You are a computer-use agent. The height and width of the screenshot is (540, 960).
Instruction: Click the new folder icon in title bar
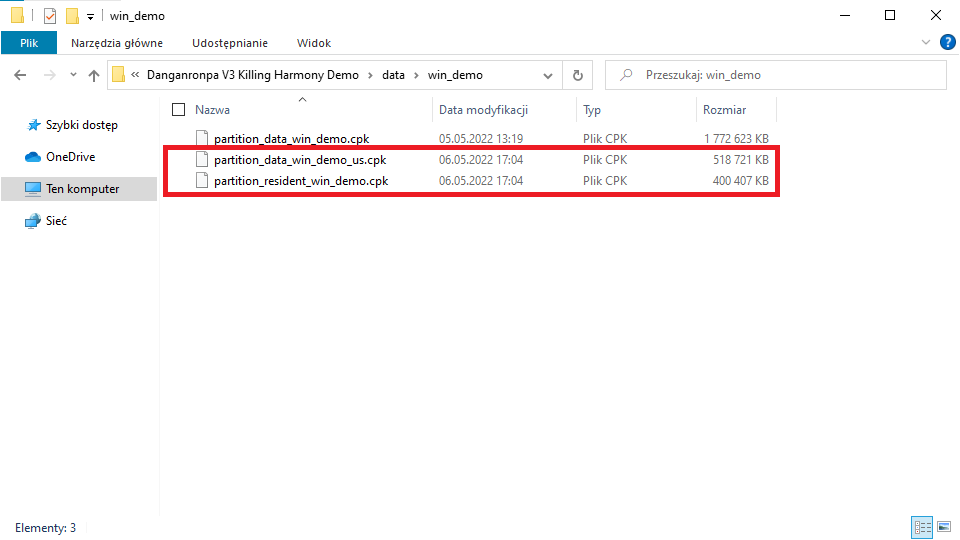[72, 16]
